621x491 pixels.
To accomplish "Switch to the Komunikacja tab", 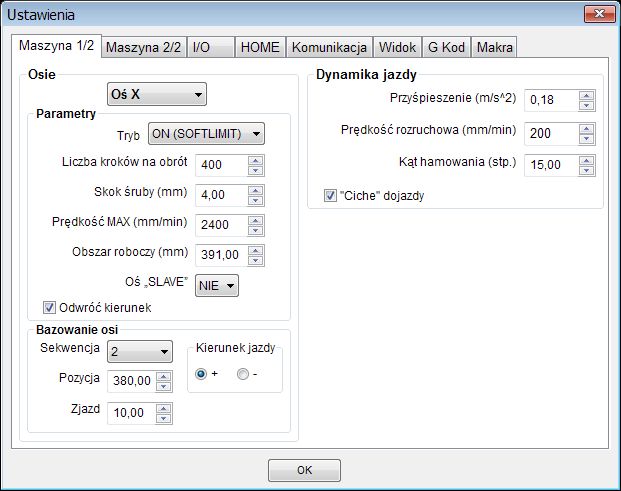I will [x=329, y=48].
